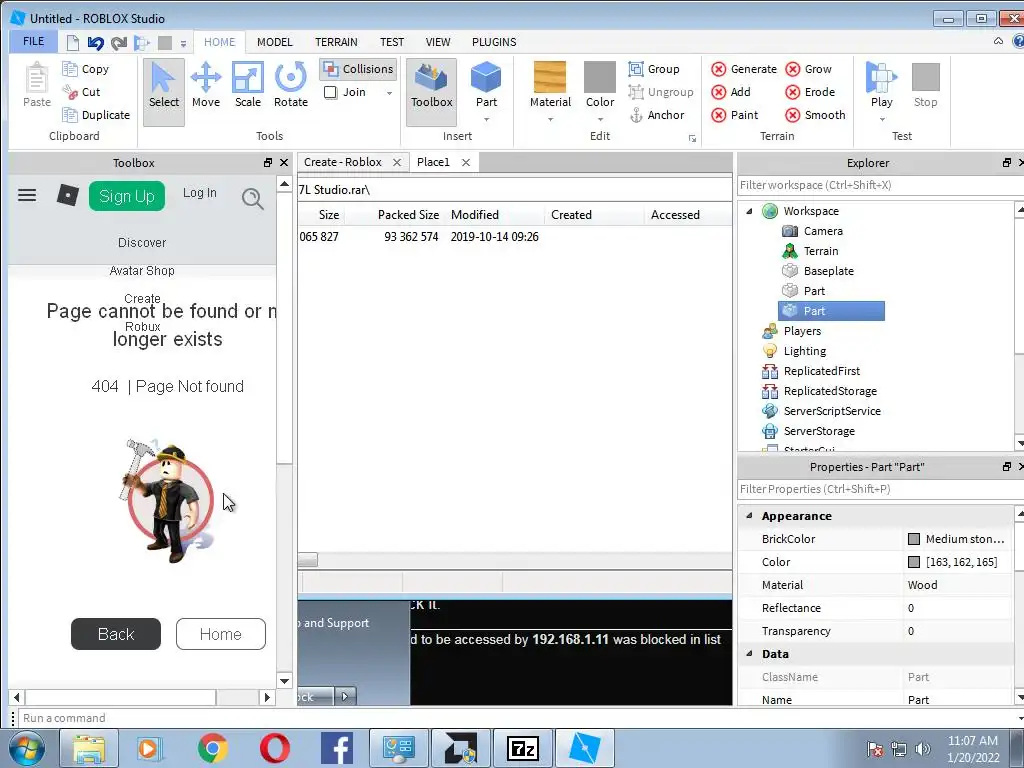Toggle Anchor for the part

656,115
